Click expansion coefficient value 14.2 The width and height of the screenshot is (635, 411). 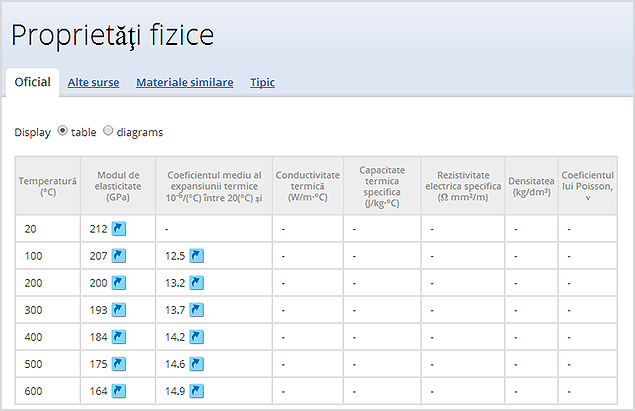pyautogui.click(x=175, y=337)
